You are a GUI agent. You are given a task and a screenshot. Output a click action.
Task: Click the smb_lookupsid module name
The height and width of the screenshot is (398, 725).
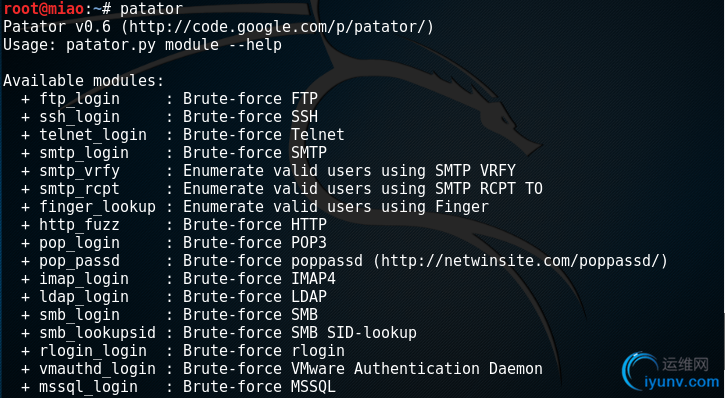point(98,333)
